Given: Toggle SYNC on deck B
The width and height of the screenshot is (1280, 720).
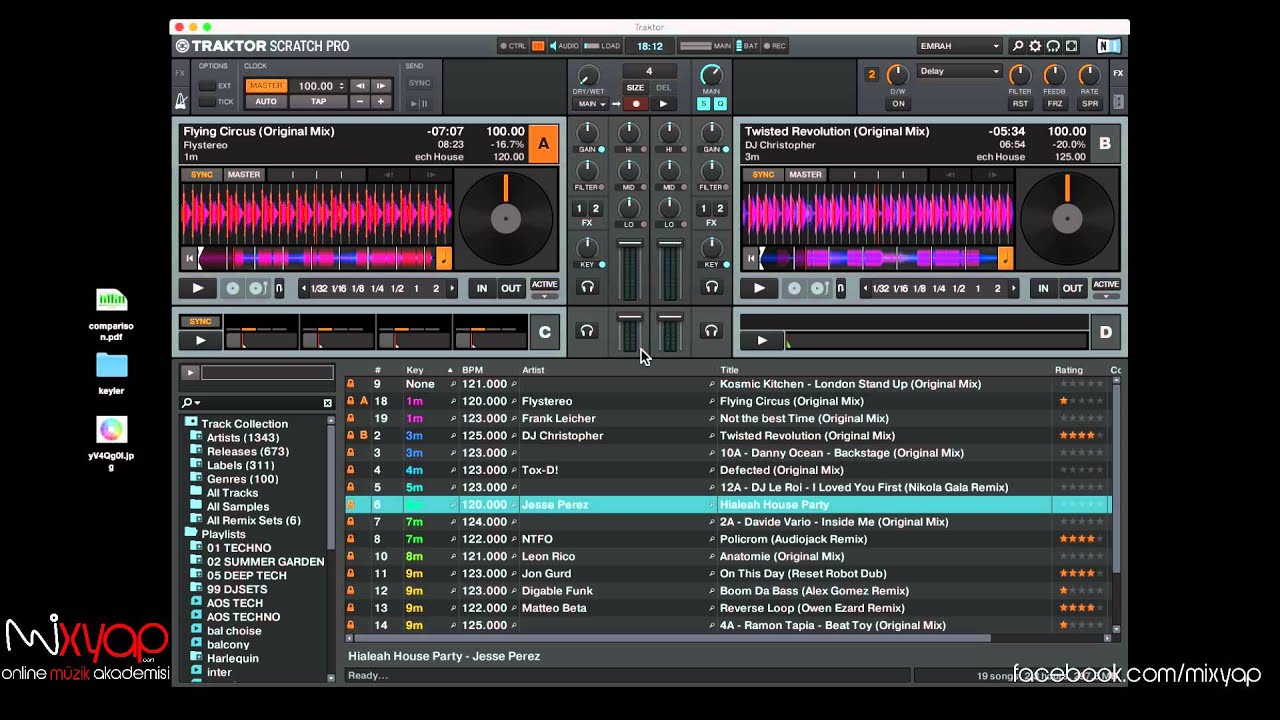Looking at the screenshot, I should pos(763,175).
